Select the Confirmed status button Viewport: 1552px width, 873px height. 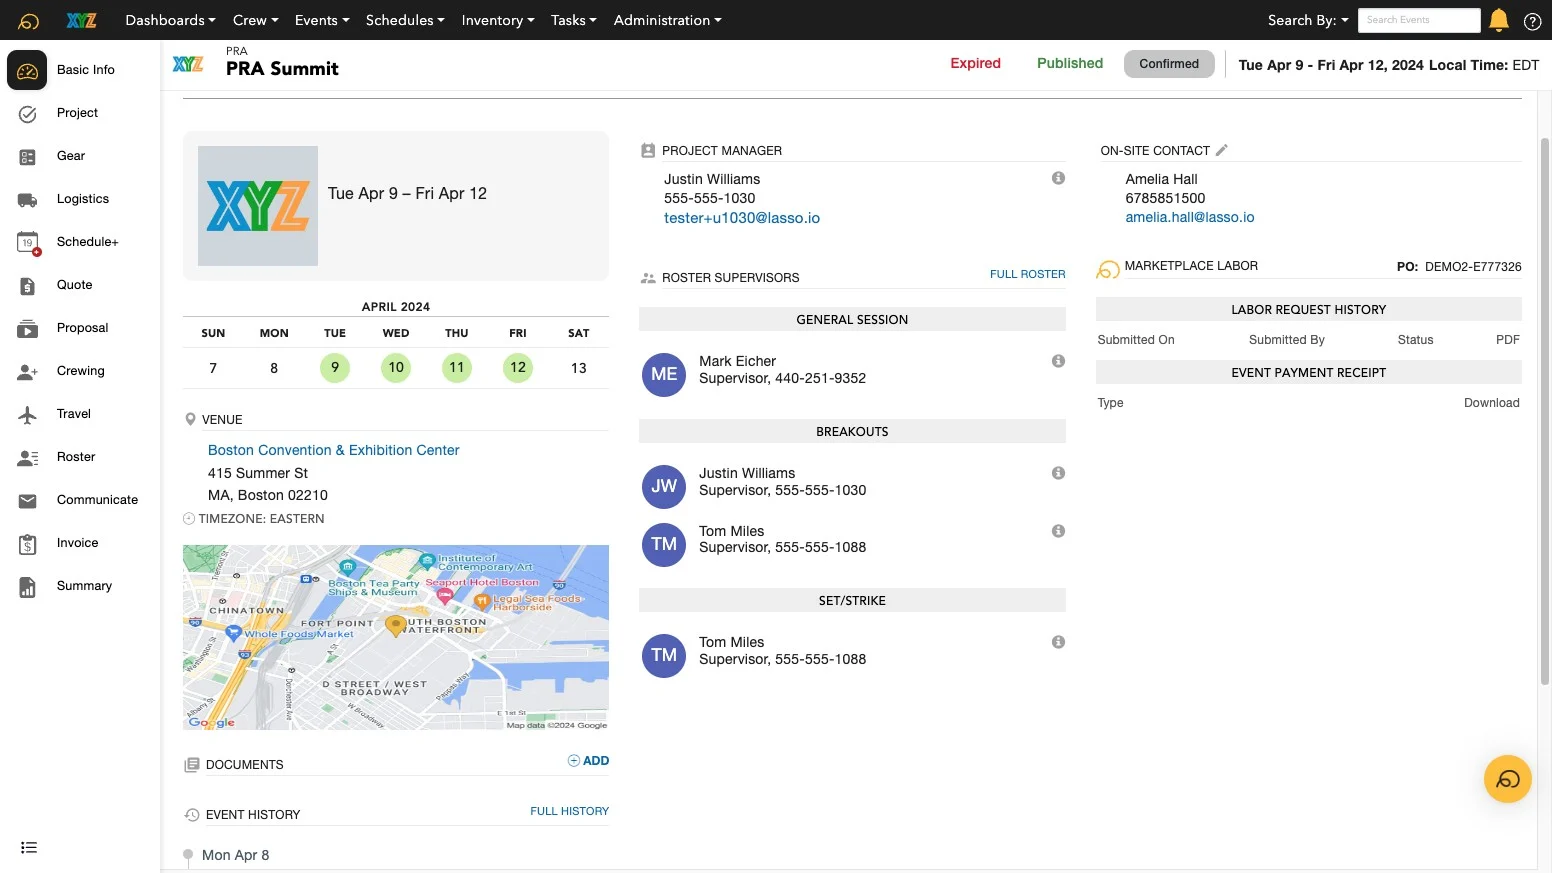[x=1169, y=64]
